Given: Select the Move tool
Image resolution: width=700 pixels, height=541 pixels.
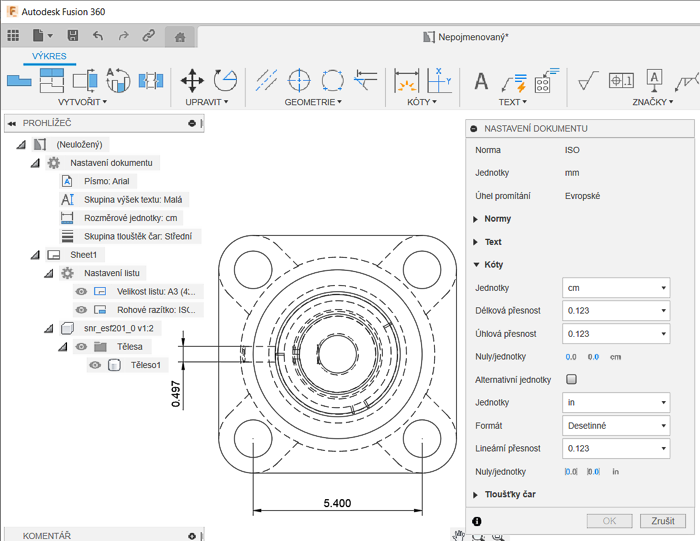Looking at the screenshot, I should (x=192, y=81).
